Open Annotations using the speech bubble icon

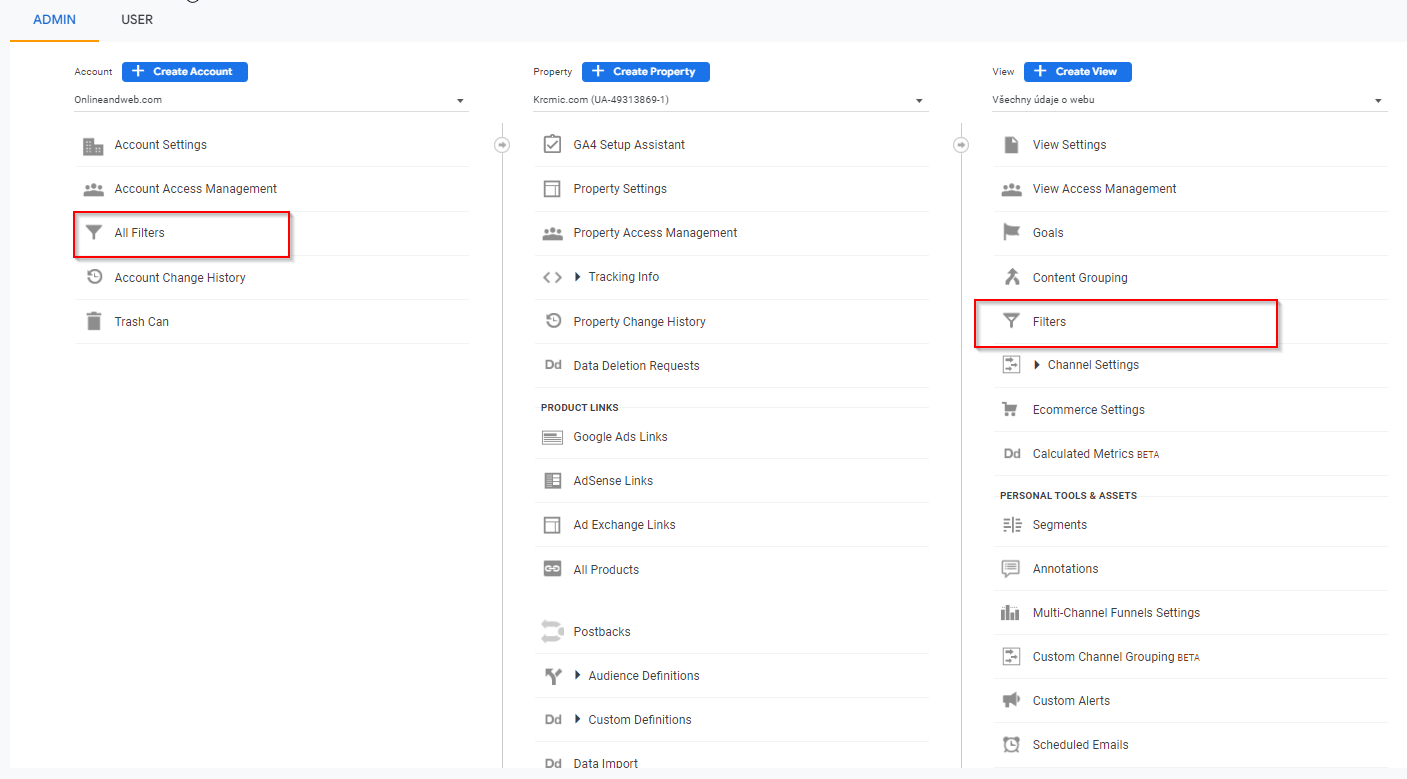[x=1012, y=568]
